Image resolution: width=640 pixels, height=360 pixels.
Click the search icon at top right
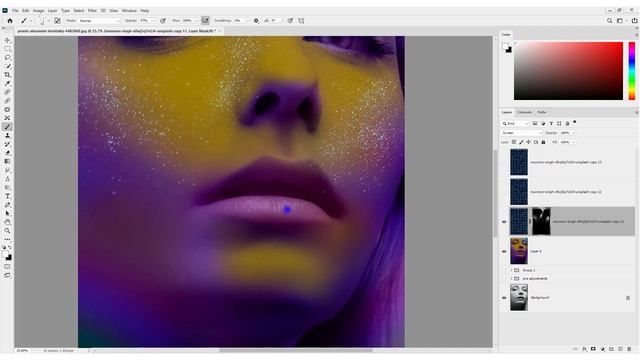[x=609, y=20]
